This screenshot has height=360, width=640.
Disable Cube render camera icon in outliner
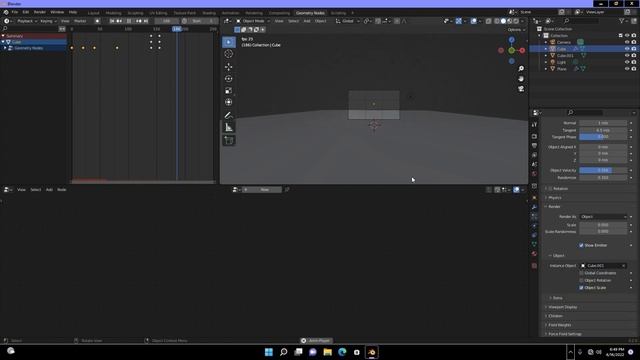tap(633, 49)
